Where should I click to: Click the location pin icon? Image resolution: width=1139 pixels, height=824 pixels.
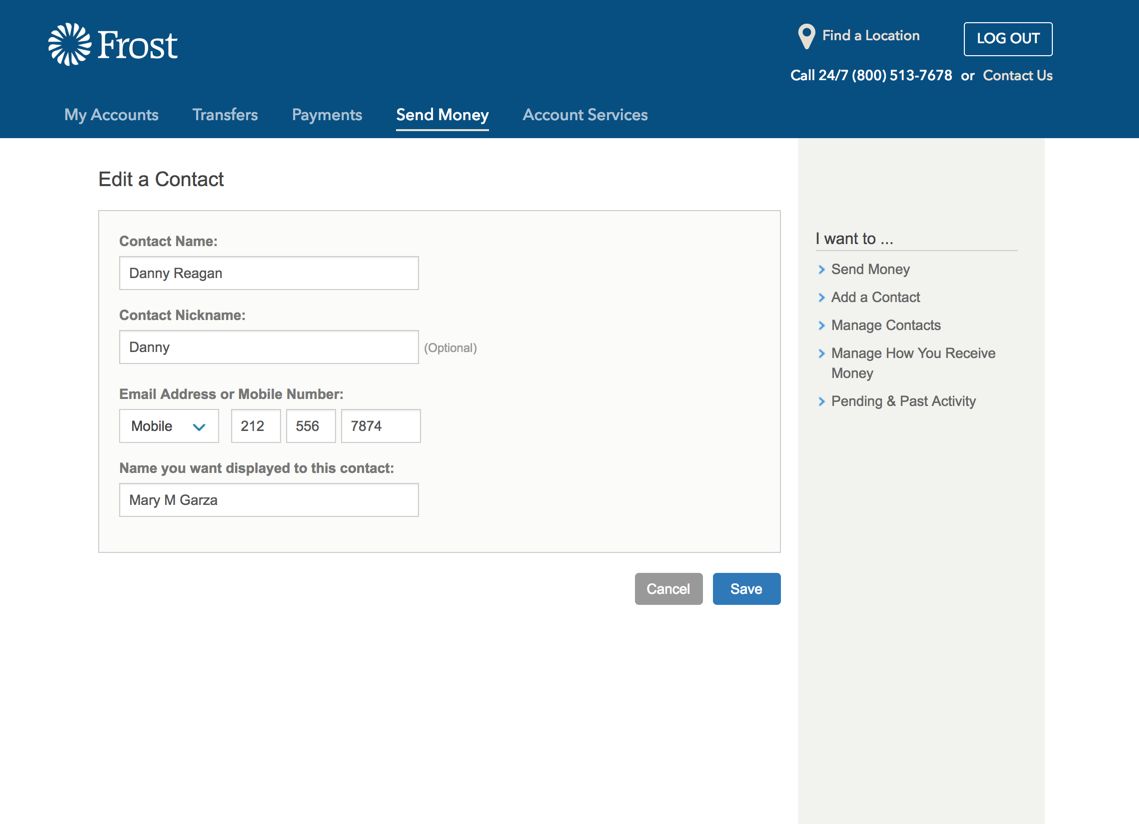coord(806,35)
